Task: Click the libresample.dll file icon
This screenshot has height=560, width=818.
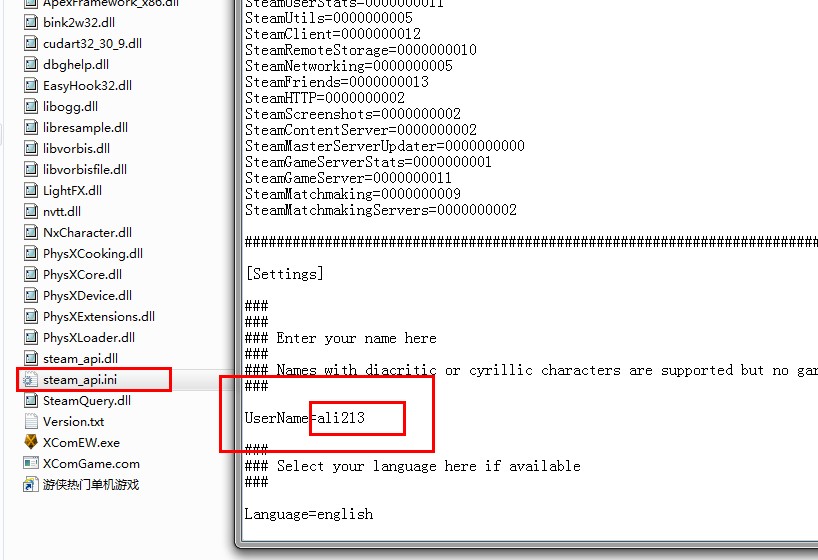Action: coord(31,127)
